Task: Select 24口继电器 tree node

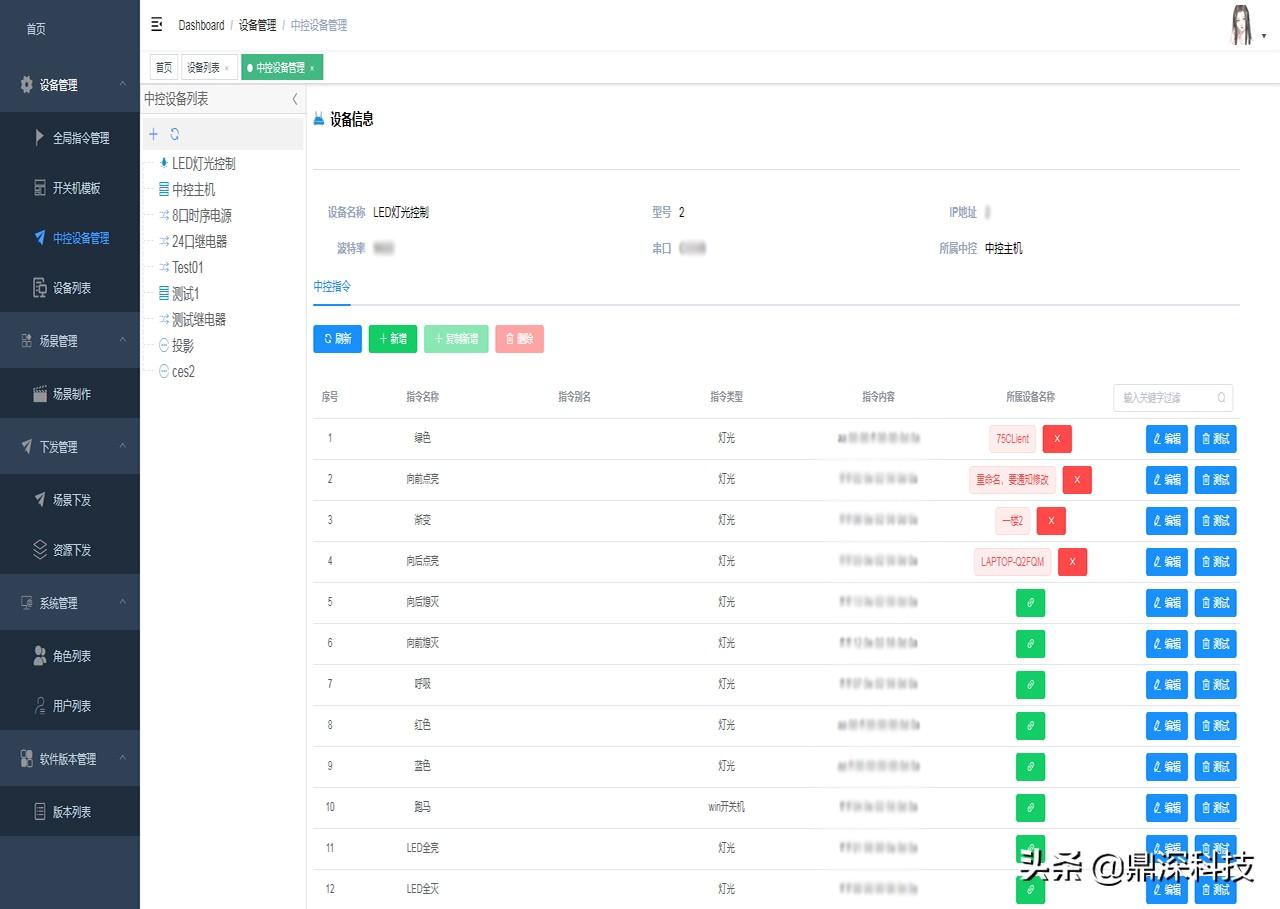Action: click(199, 241)
